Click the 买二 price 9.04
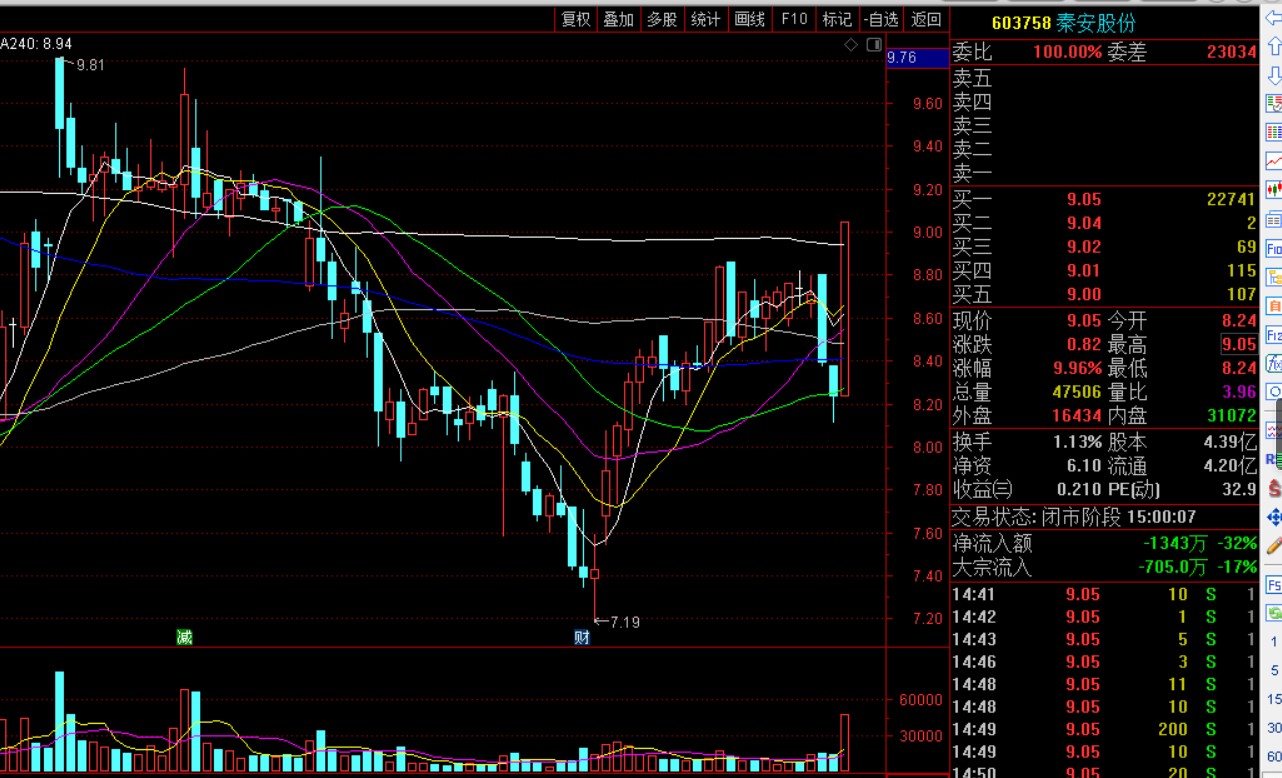1282x778 pixels. (1084, 223)
